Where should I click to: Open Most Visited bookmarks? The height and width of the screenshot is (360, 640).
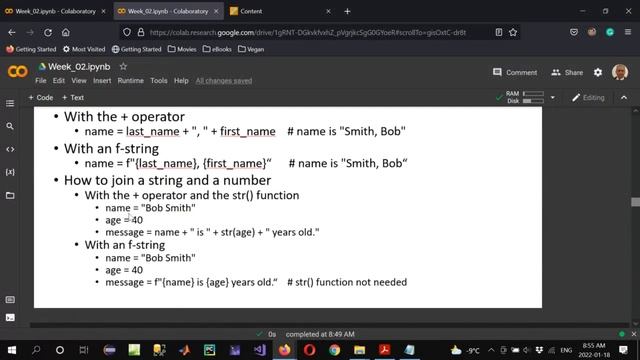[84, 49]
